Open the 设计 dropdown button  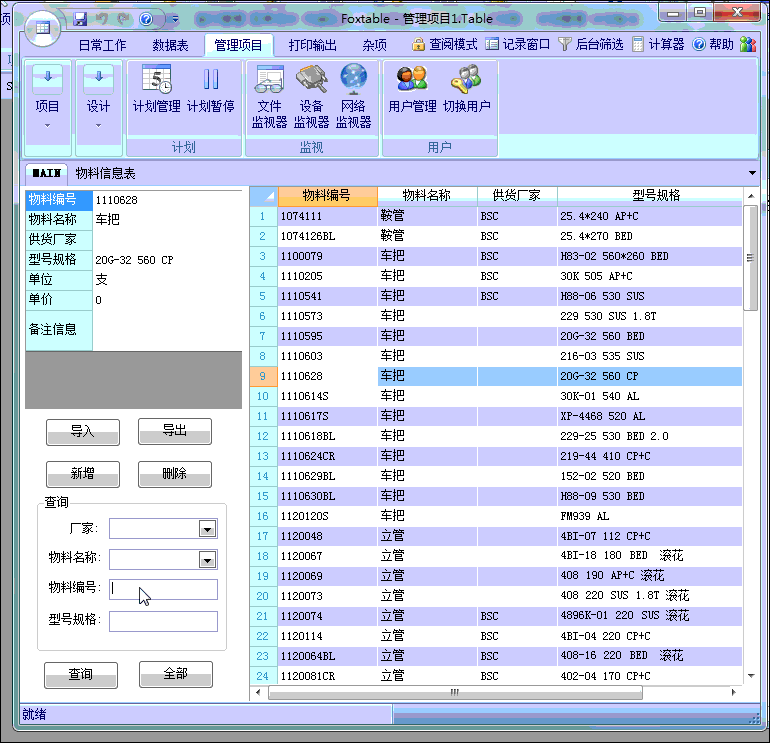coord(98,108)
